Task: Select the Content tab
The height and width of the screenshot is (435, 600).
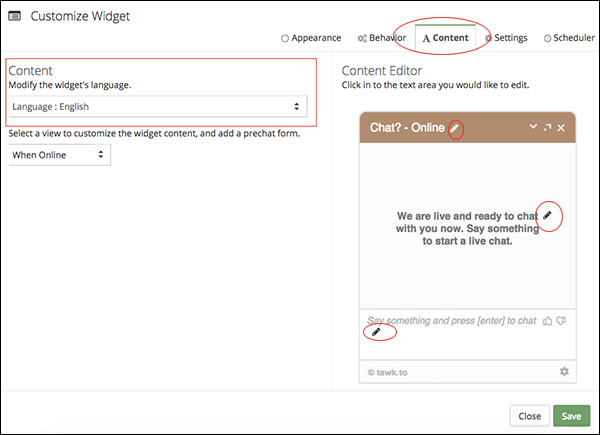Action: tap(445, 38)
